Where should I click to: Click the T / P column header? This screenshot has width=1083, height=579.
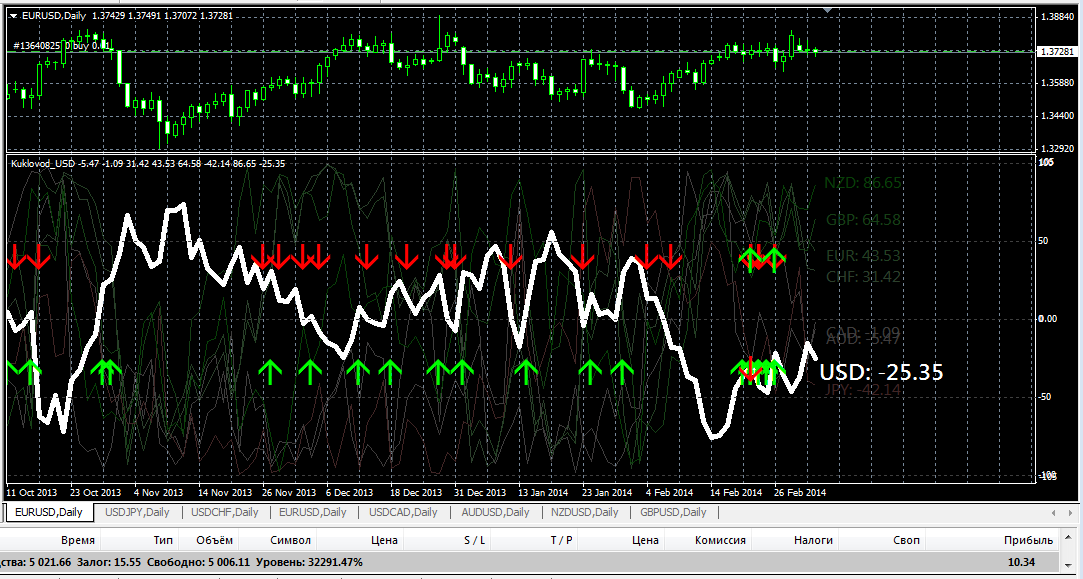click(562, 540)
